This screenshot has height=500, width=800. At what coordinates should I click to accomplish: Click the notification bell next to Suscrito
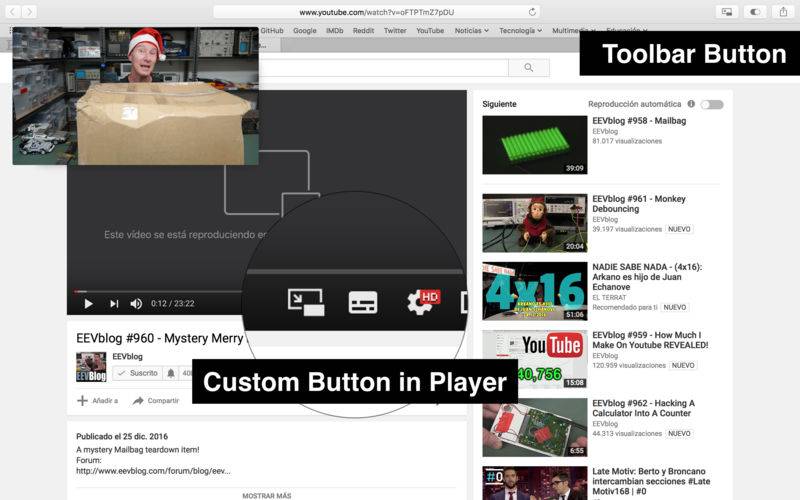(x=171, y=373)
